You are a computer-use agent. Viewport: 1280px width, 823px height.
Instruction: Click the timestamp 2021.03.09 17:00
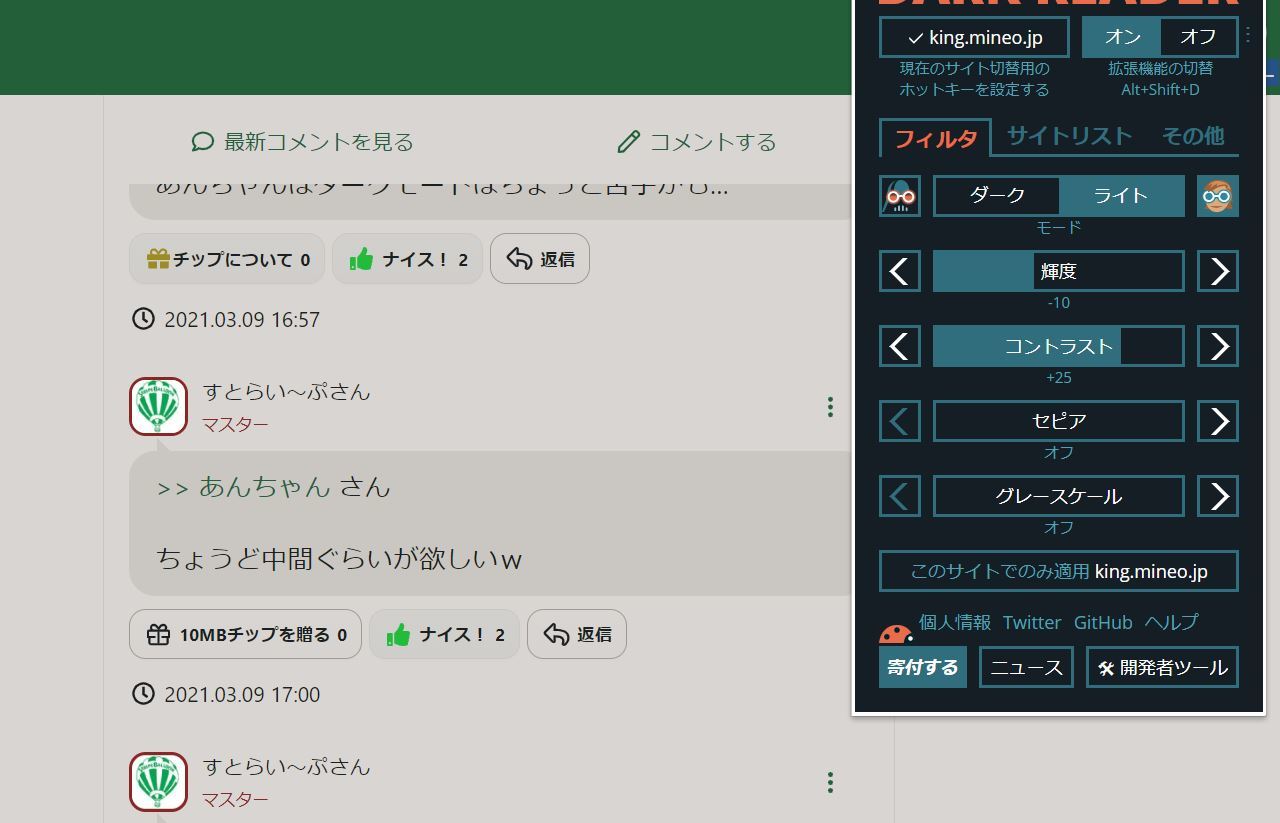pyautogui.click(x=242, y=694)
